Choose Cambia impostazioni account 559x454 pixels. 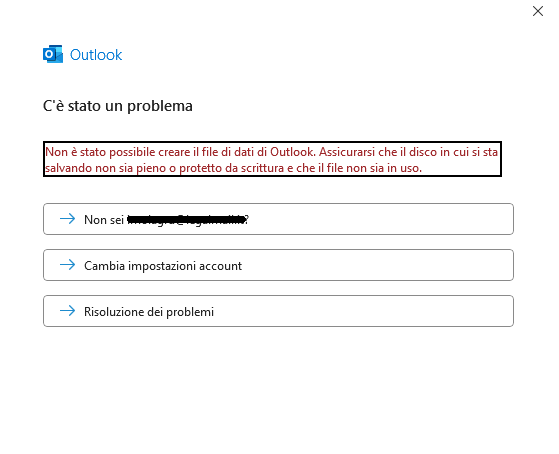point(278,265)
